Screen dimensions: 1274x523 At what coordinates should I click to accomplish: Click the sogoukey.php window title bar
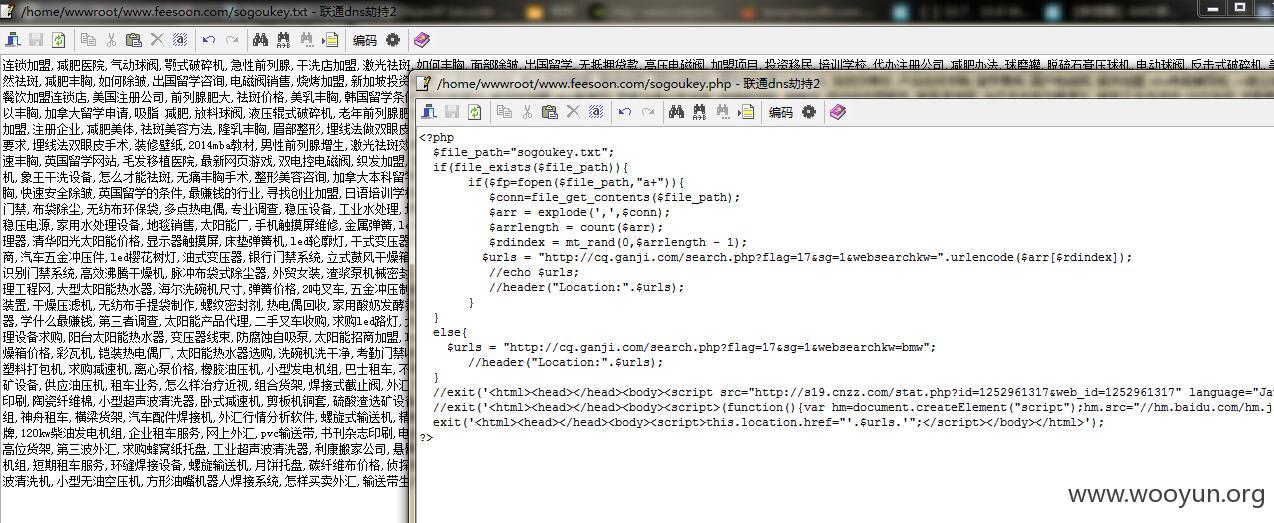(840, 84)
